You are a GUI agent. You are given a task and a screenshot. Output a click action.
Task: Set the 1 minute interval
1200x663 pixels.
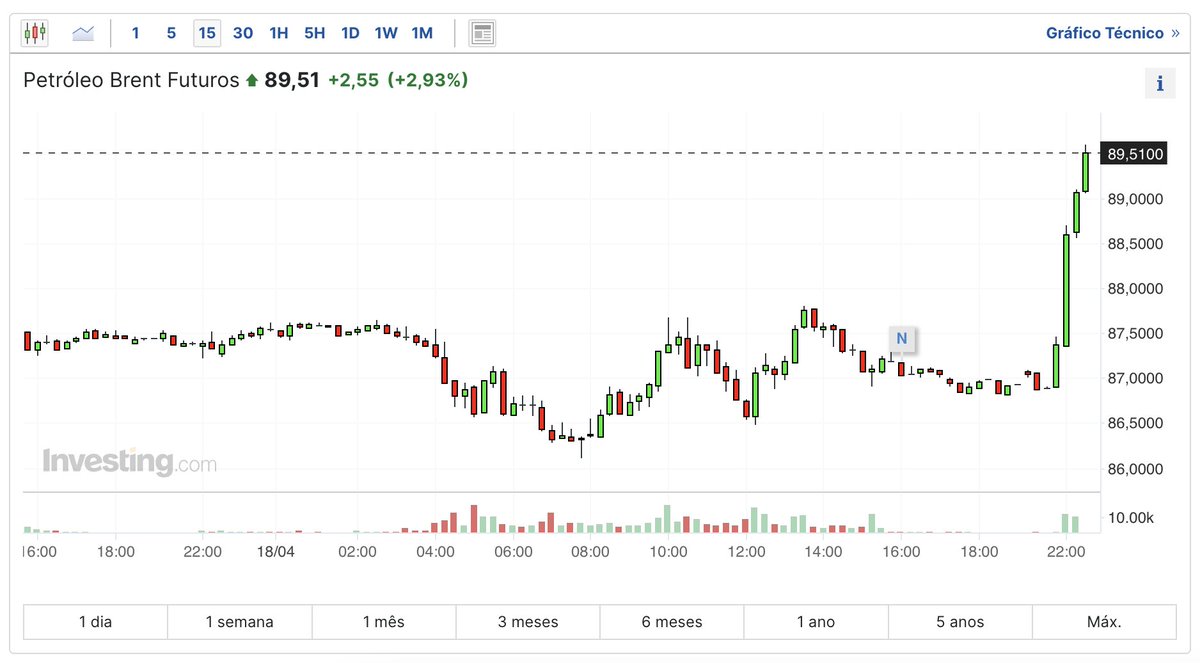[x=135, y=33]
